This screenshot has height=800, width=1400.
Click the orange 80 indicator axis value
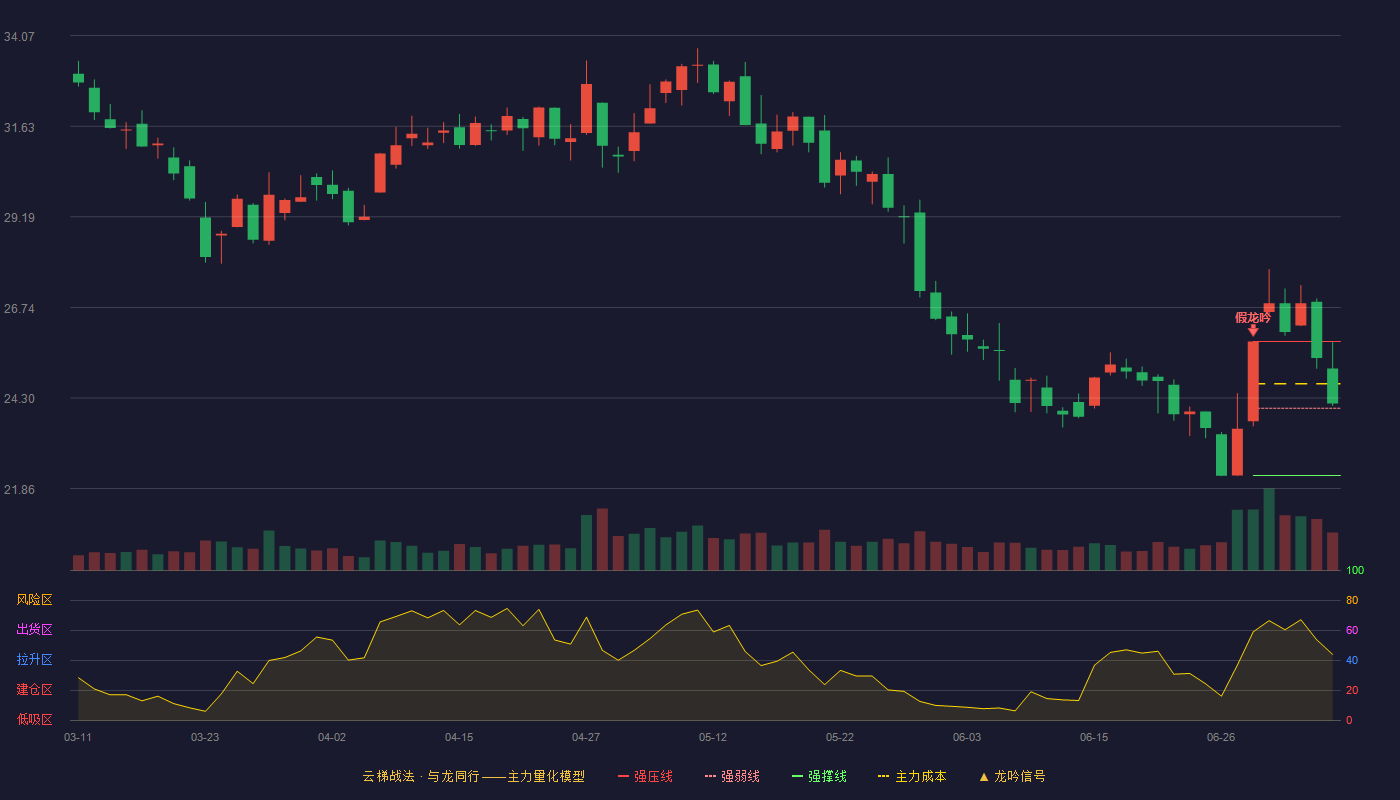pyautogui.click(x=1352, y=601)
